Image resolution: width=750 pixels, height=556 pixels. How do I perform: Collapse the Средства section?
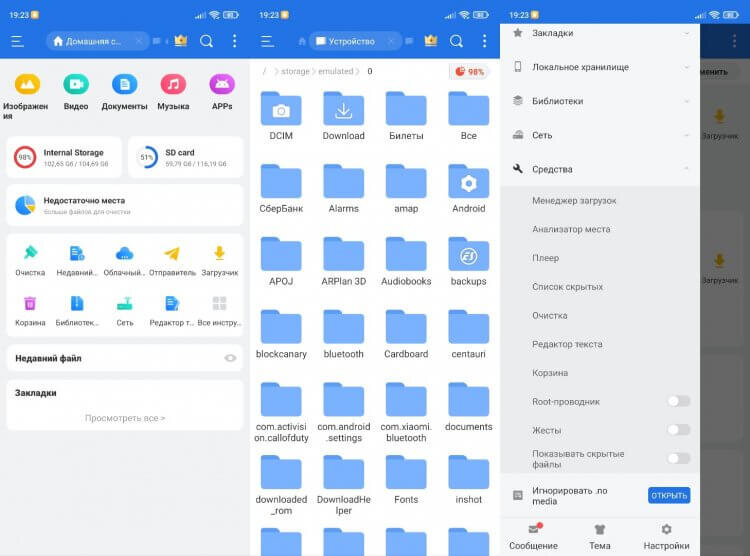(600, 169)
